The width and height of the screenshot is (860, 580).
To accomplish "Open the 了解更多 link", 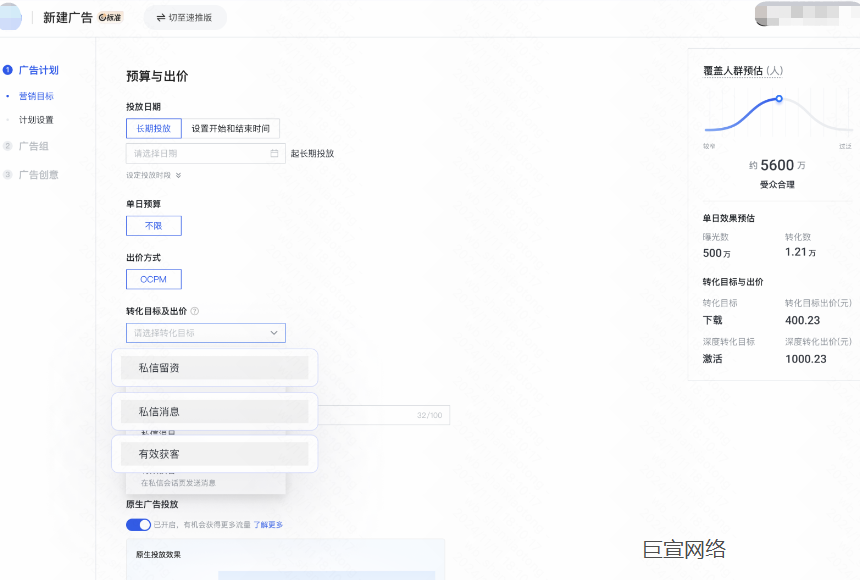I will (268, 525).
